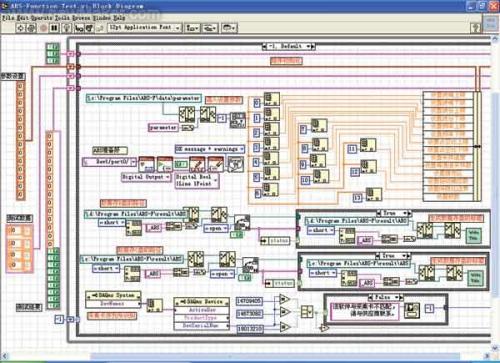Viewport: 500px width, 363px height.
Task: Open the Help menu
Action: (x=119, y=17)
